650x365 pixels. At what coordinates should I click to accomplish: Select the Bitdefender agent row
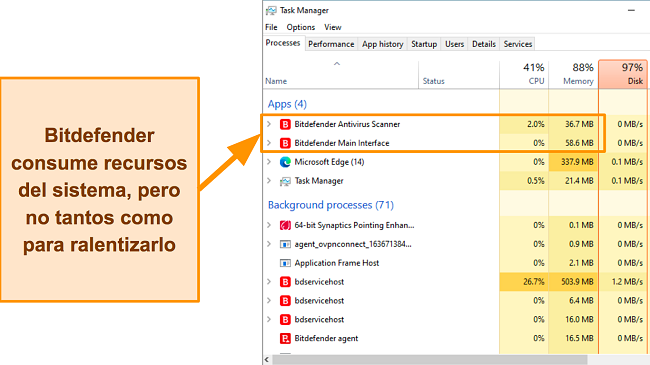[455, 338]
